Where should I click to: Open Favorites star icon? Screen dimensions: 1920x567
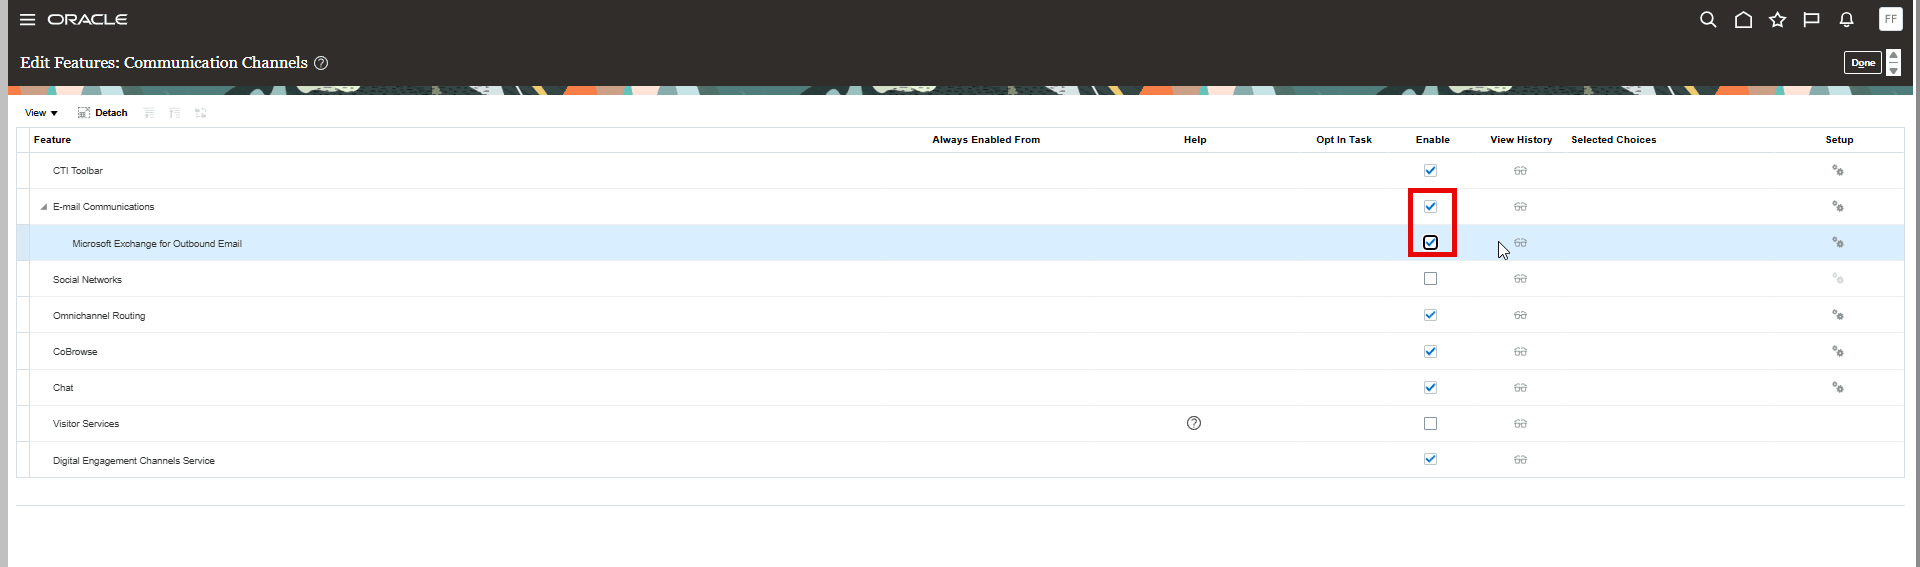1777,20
